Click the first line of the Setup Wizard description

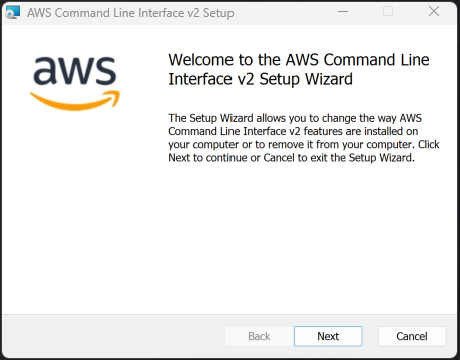295,118
